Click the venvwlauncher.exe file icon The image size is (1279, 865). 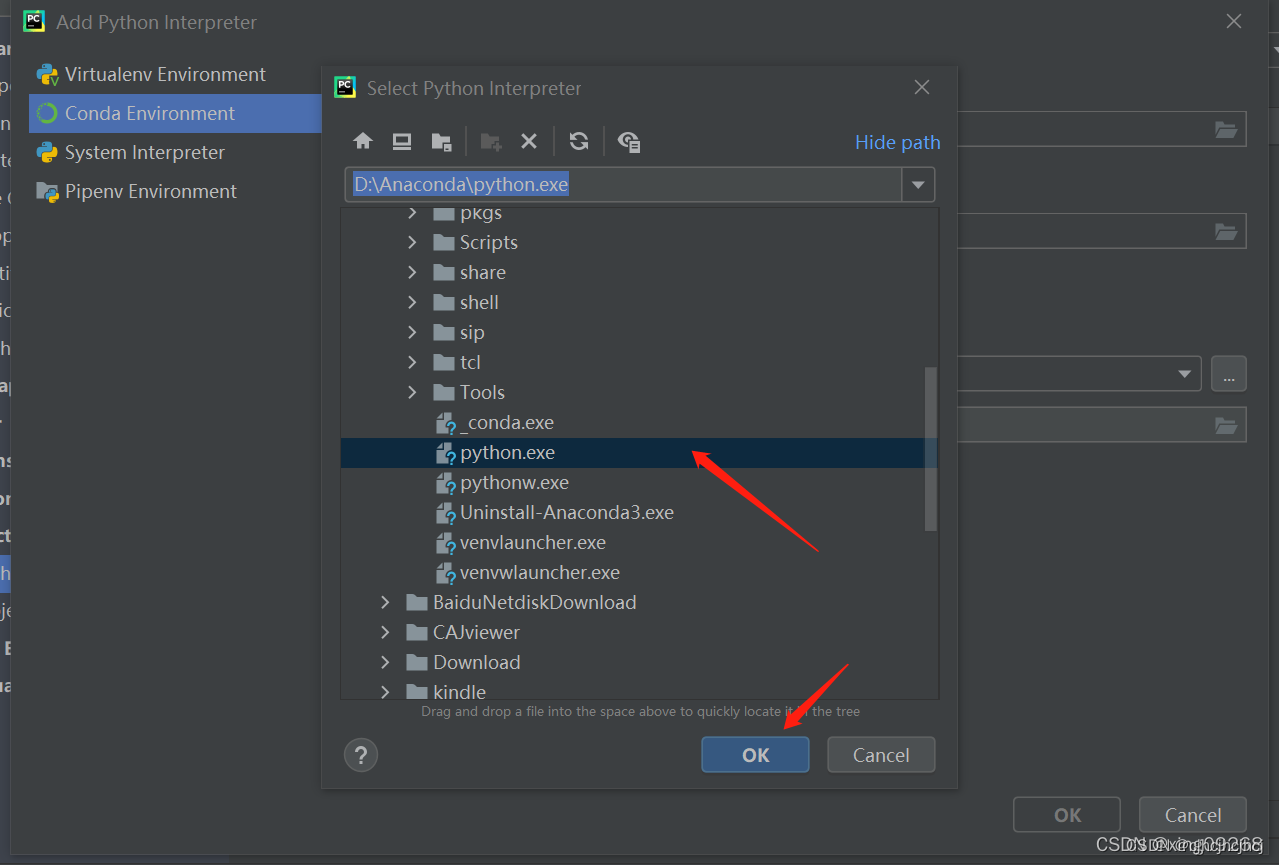coord(446,573)
